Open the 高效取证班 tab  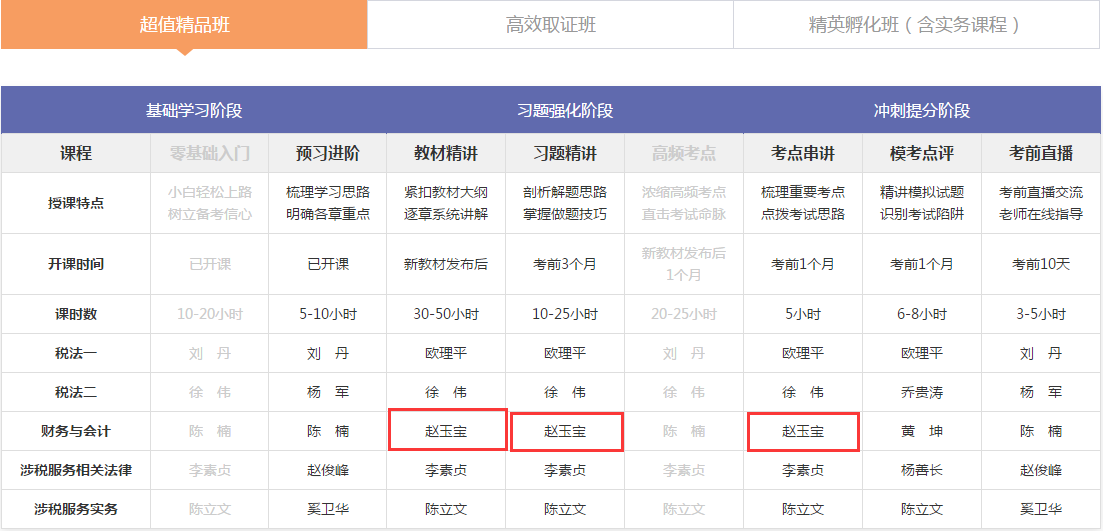(x=550, y=25)
